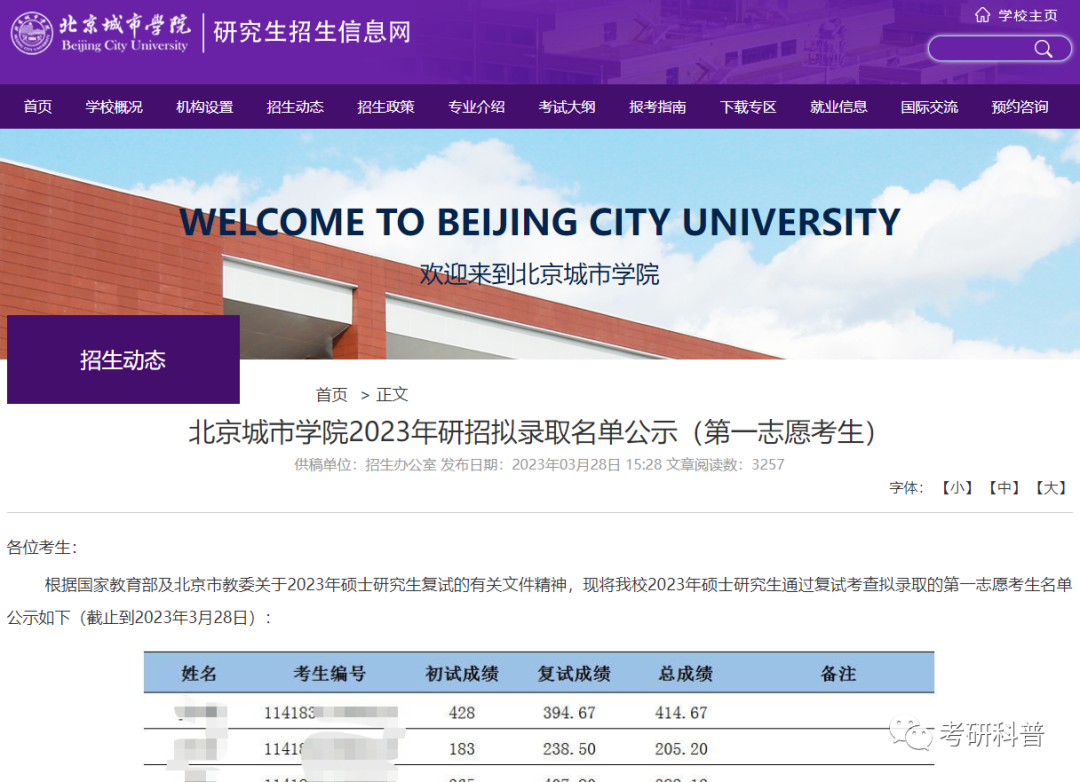Click the article title 北京城市学院2023年研招拟录取名单公示
The width and height of the screenshot is (1080, 782).
coord(532,433)
